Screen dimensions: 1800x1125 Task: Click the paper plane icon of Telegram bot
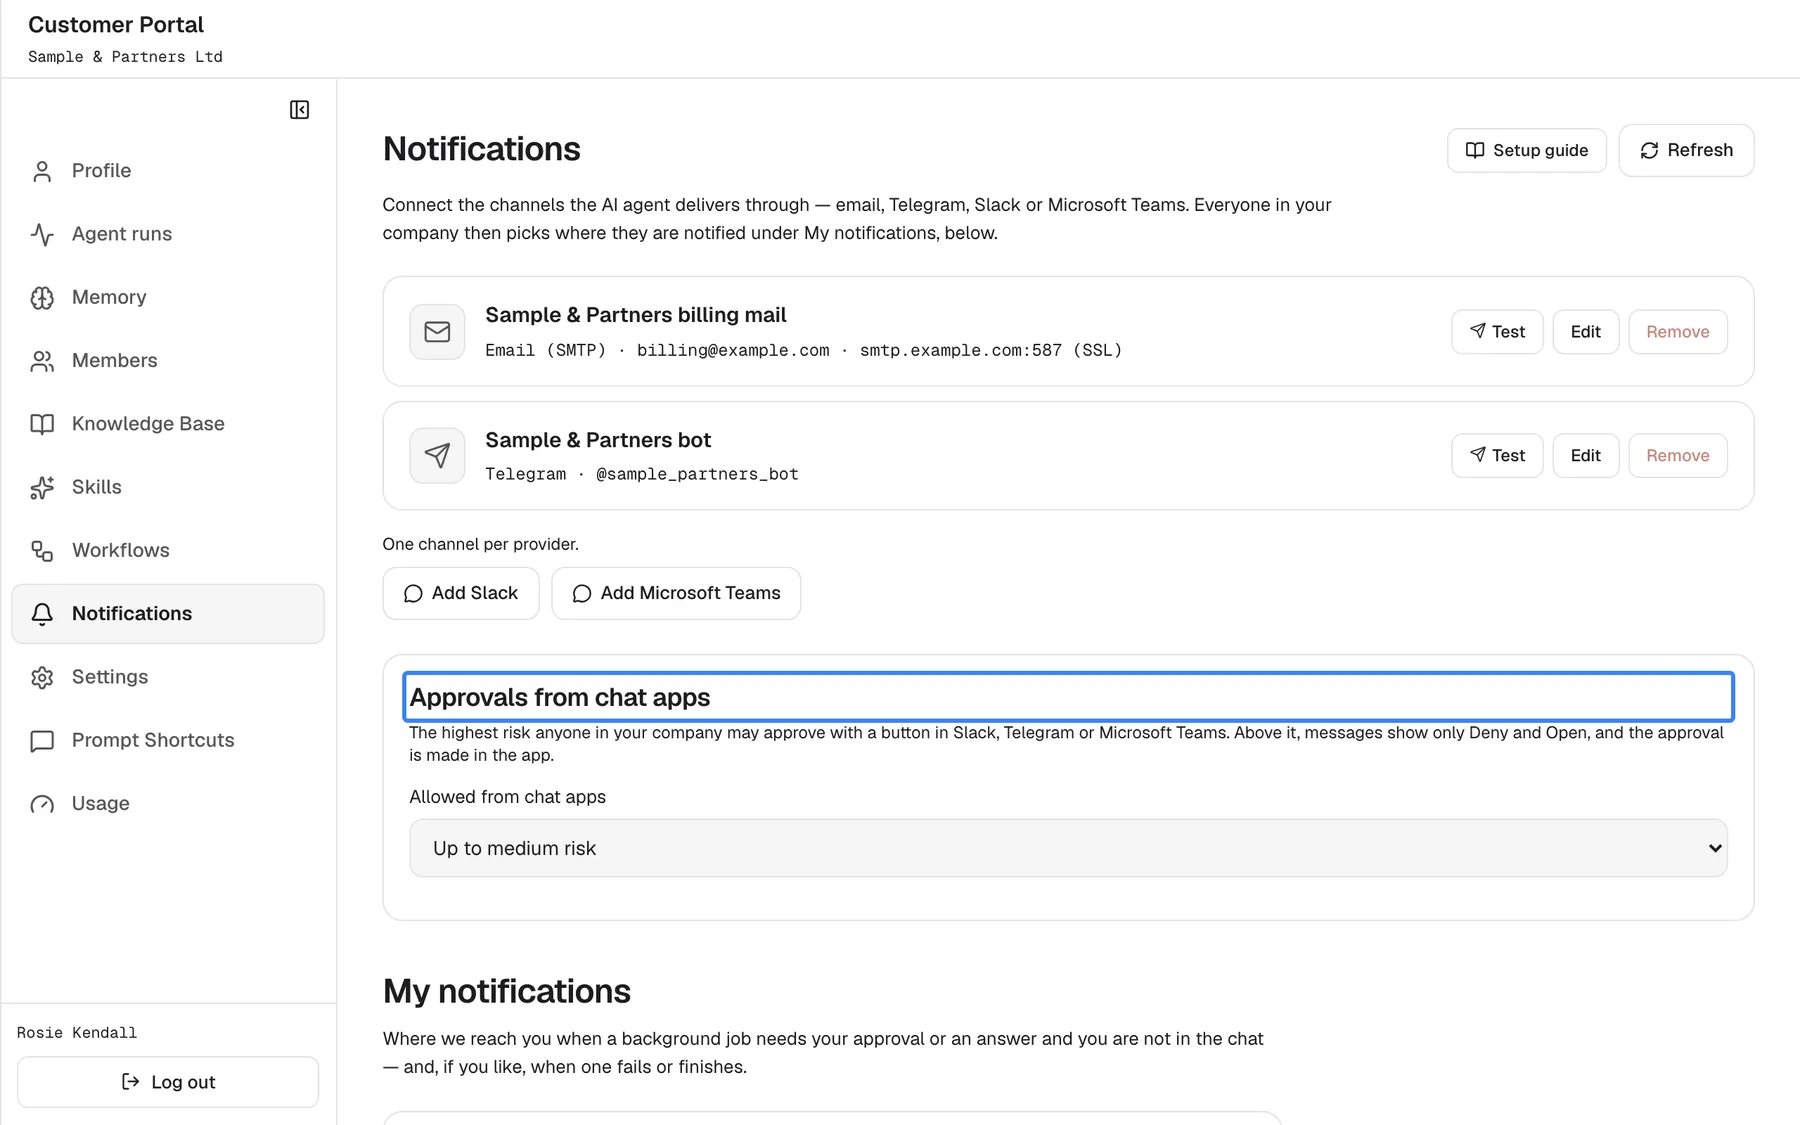click(437, 455)
